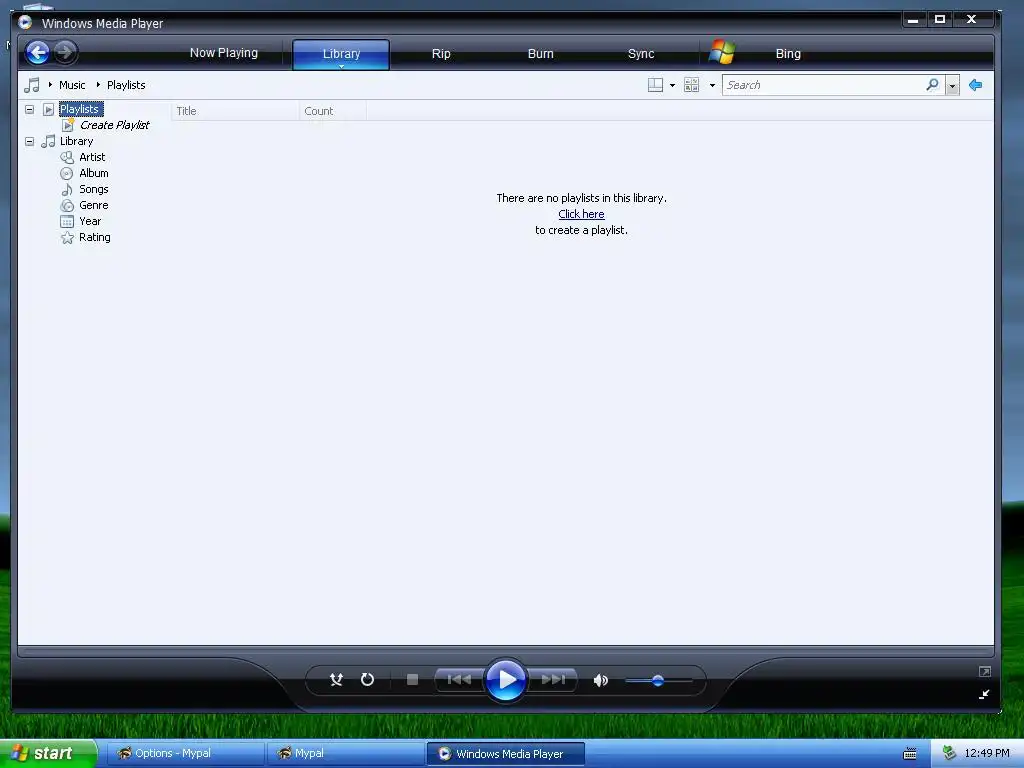Open the Rip tab
Screen dimensions: 1024x768
coord(441,54)
